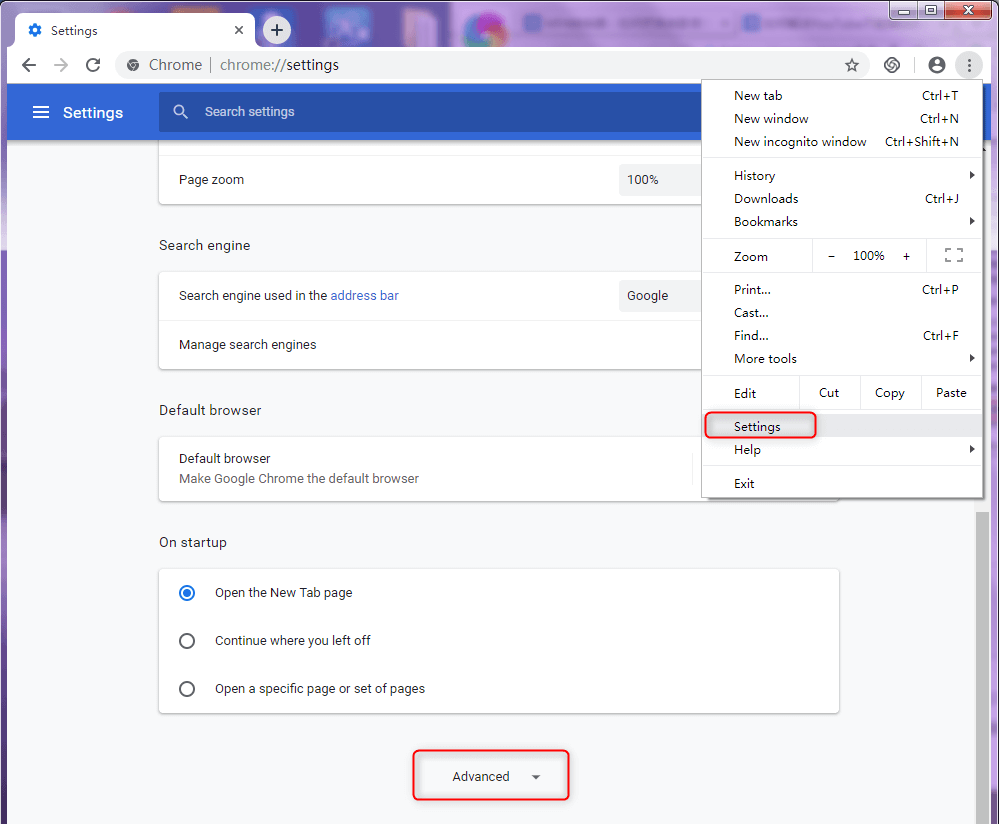Click the Cut button in the Edit row

829,393
